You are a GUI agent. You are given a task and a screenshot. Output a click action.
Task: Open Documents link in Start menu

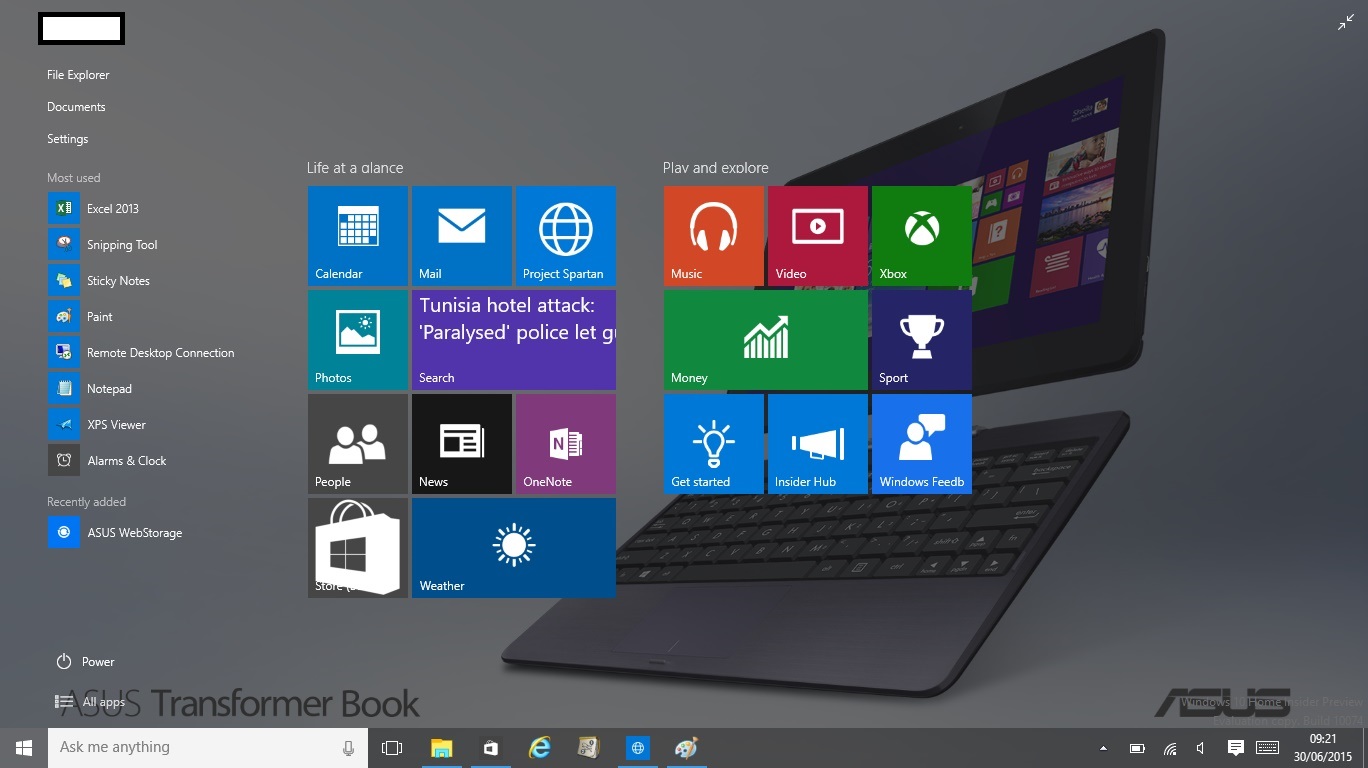tap(76, 107)
